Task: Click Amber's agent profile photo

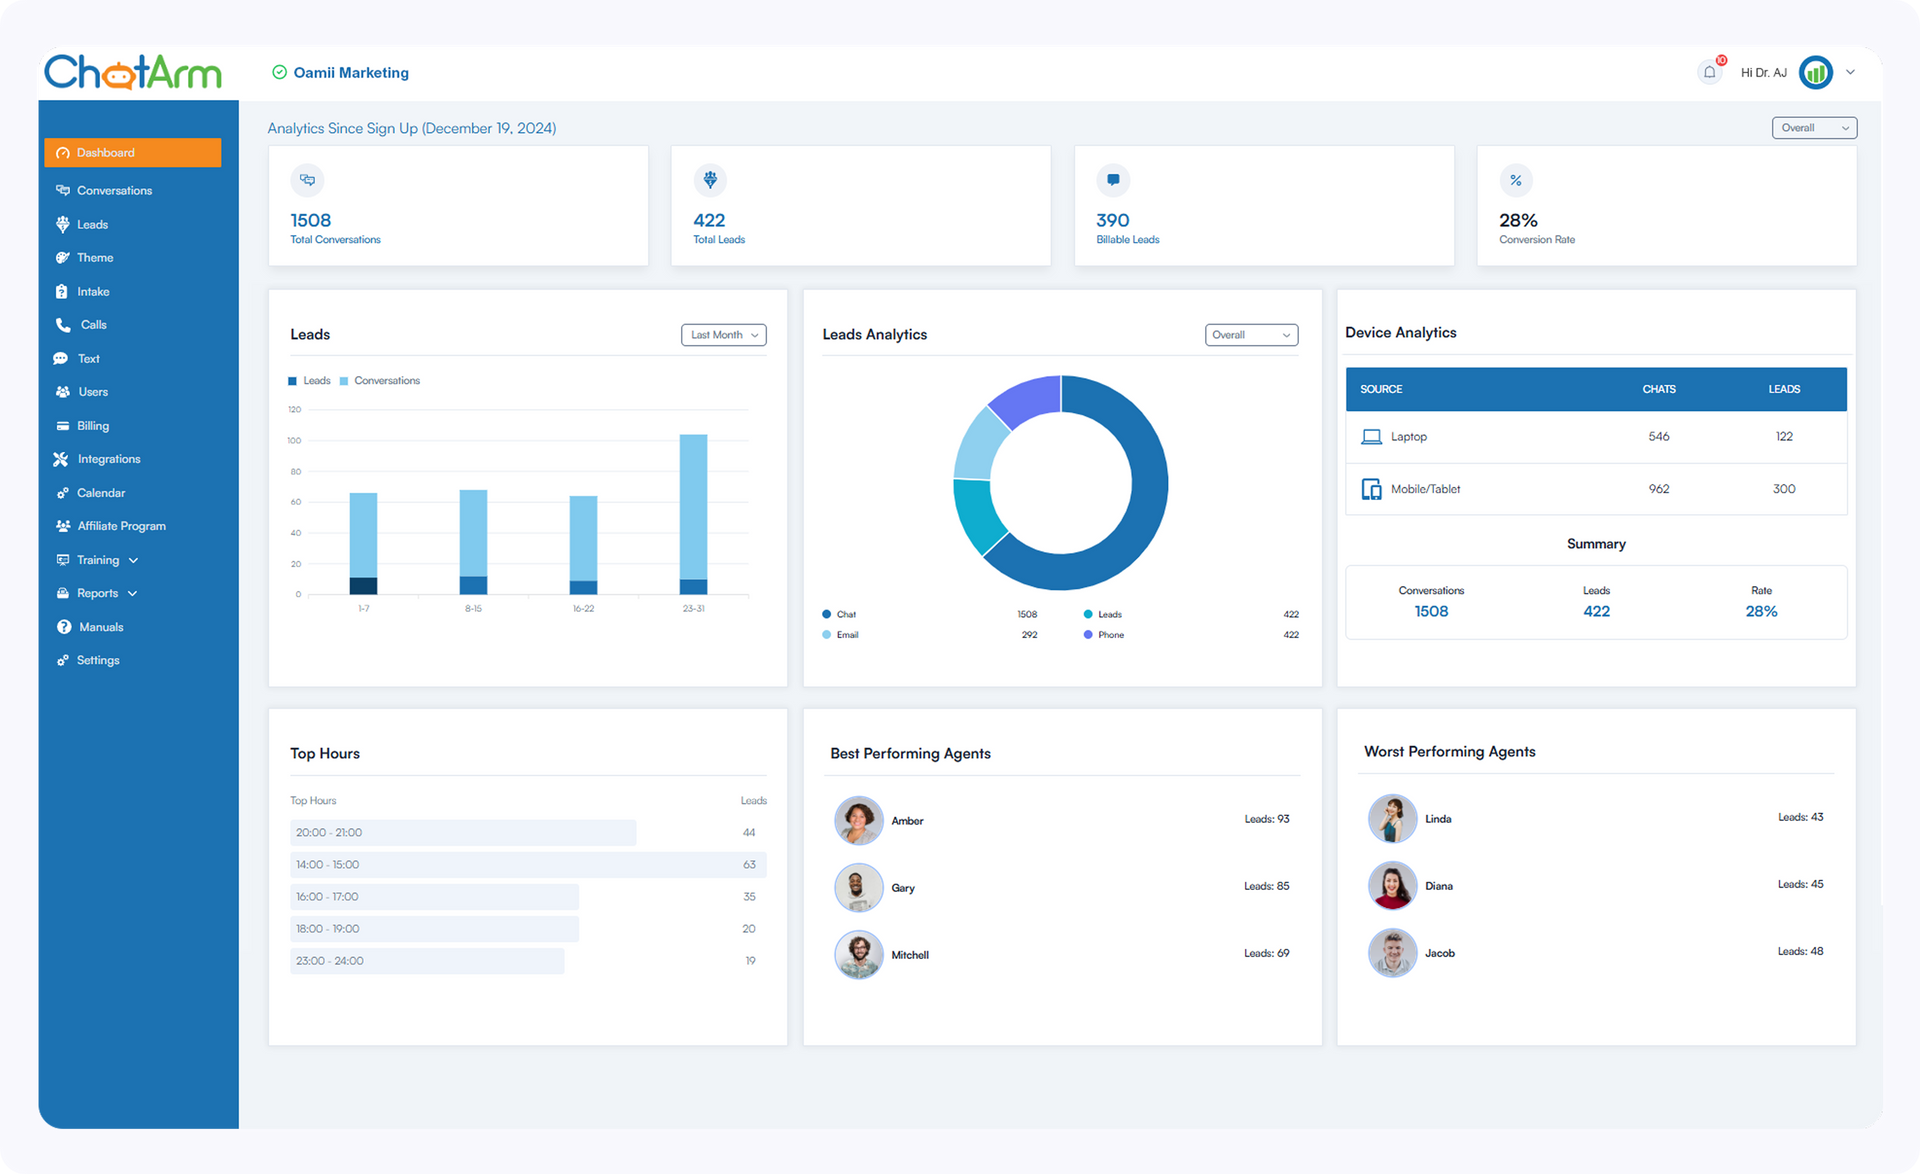Action: (x=858, y=820)
